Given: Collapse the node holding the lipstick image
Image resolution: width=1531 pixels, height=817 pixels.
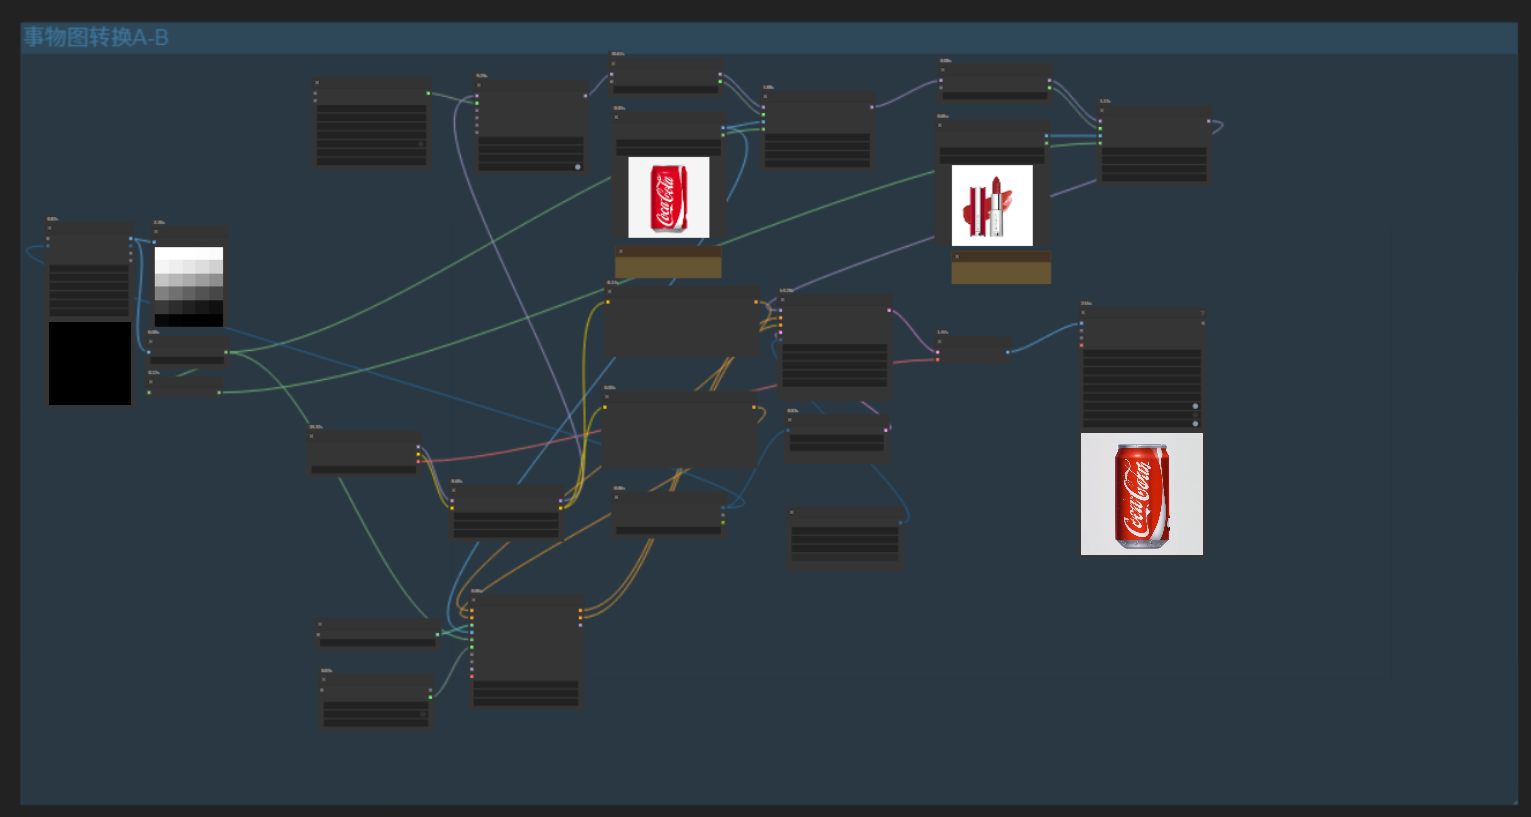Looking at the screenshot, I should [940, 125].
